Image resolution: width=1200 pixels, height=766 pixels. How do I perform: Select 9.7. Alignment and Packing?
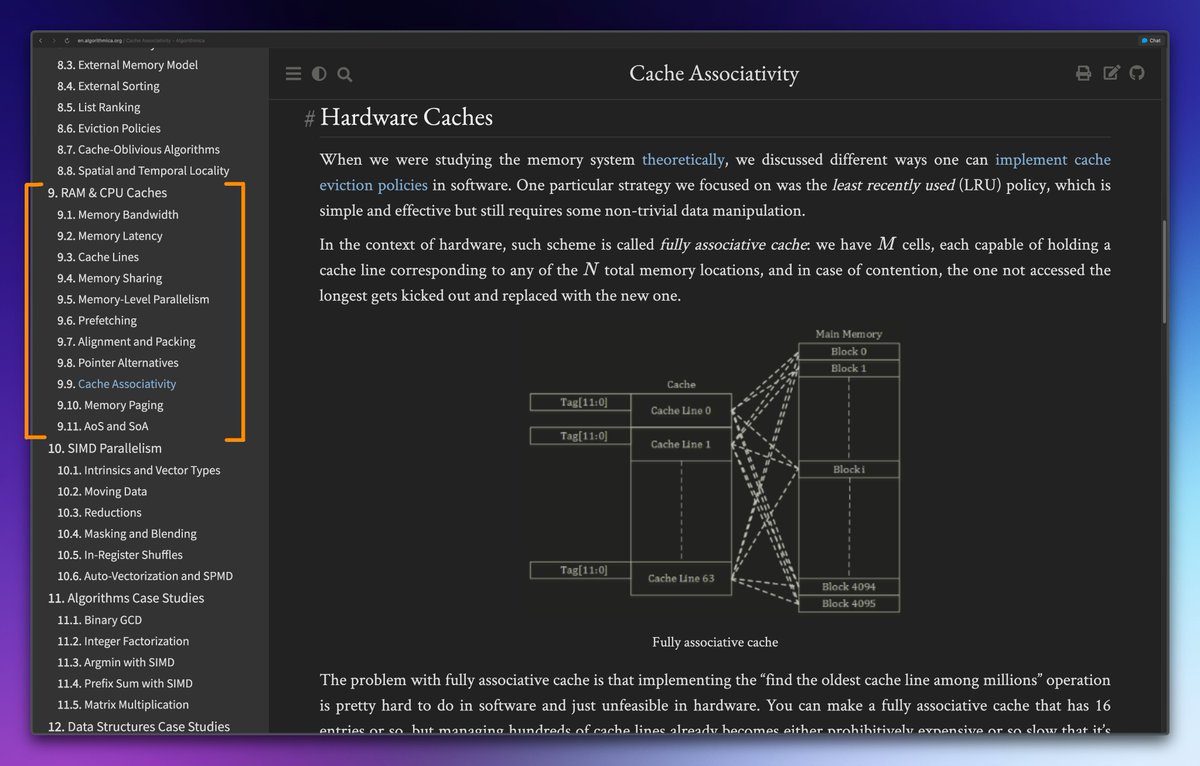tap(126, 342)
